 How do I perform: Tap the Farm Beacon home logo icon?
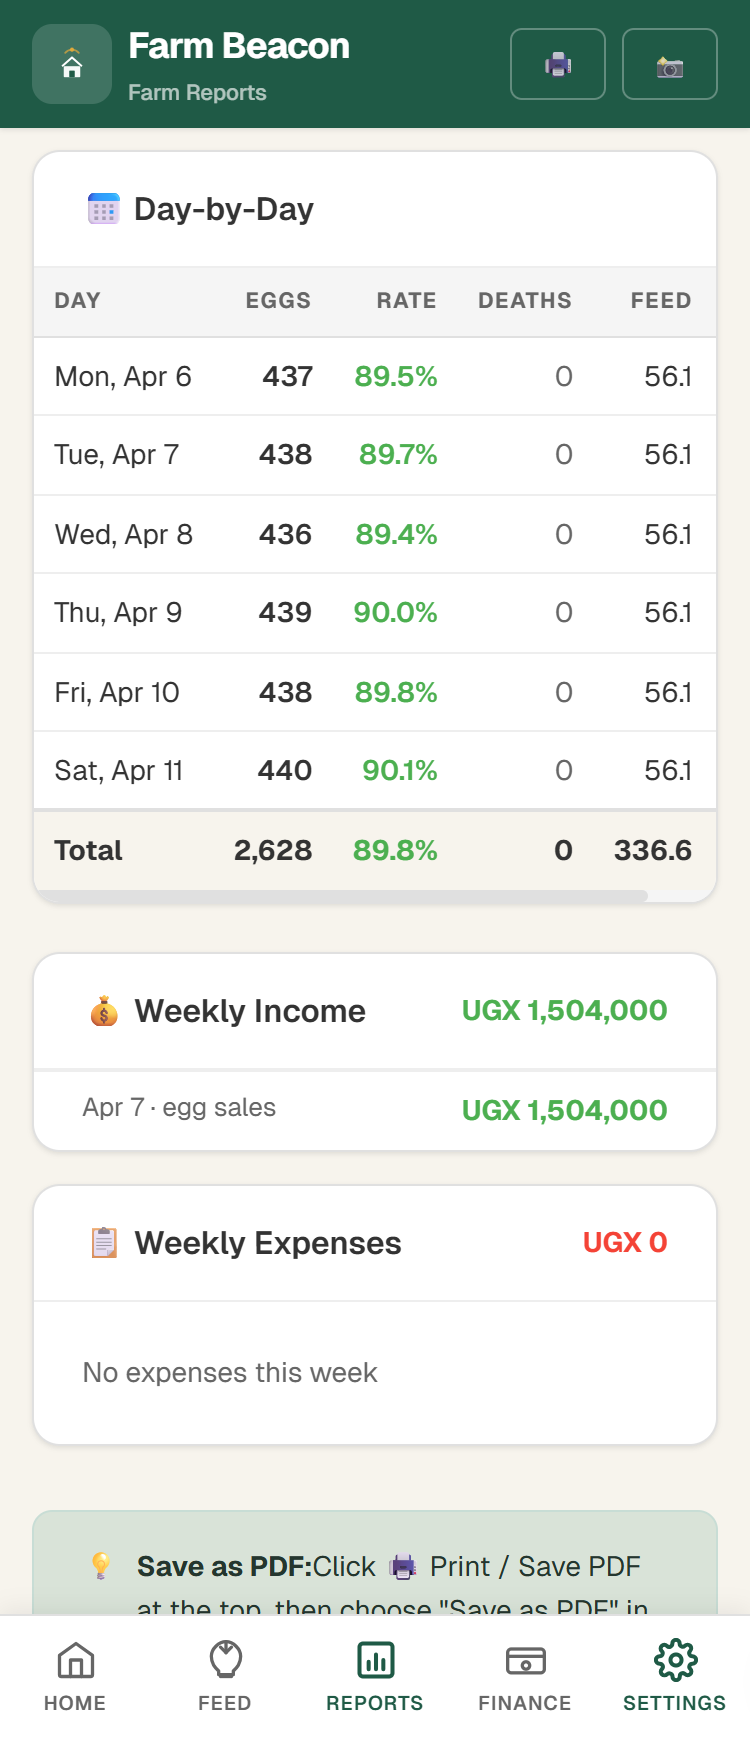point(72,64)
